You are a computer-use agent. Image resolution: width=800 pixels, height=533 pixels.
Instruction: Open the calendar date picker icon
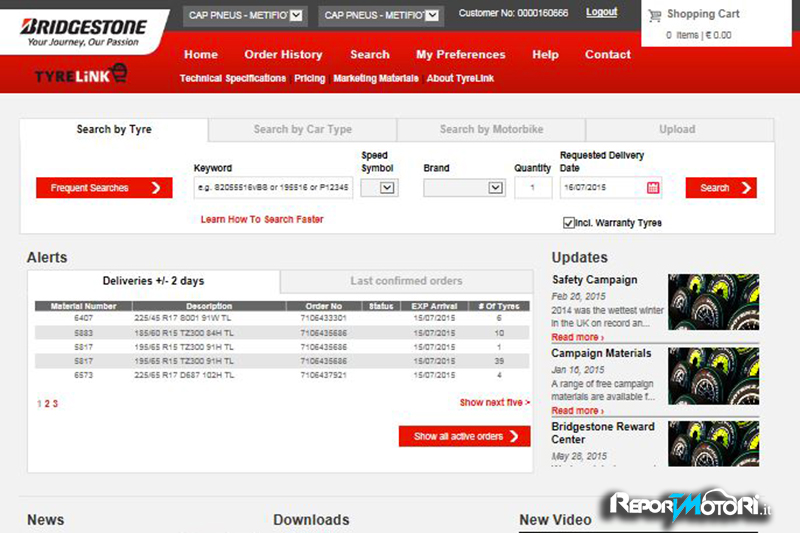(x=653, y=188)
